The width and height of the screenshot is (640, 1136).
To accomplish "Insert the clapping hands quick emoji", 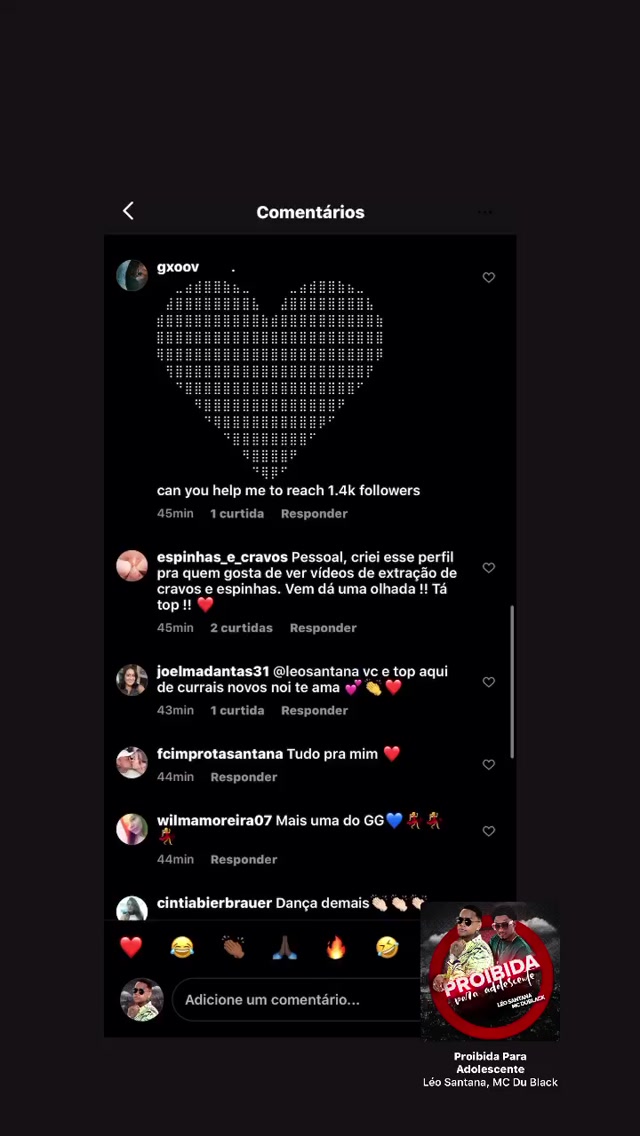I will [233, 947].
